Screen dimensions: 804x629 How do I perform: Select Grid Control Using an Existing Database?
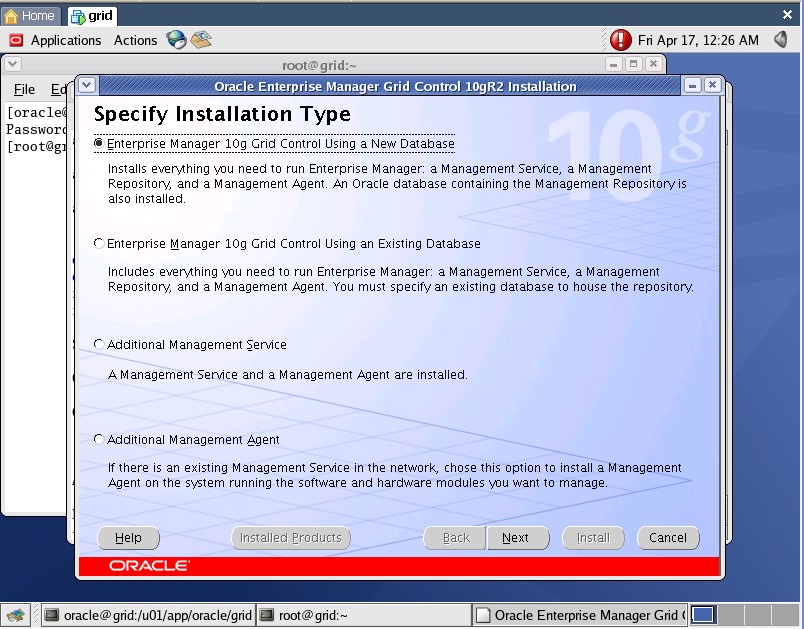[x=98, y=244]
